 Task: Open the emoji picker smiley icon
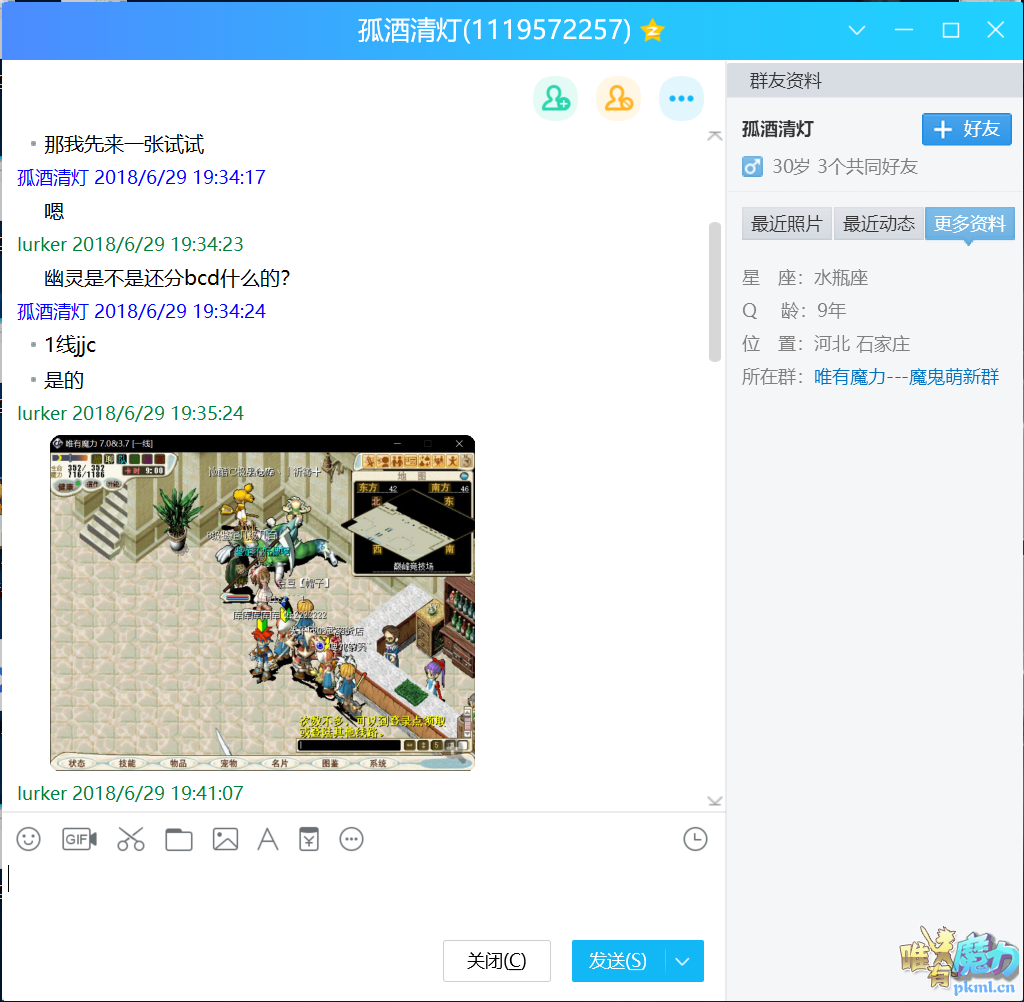coord(28,839)
